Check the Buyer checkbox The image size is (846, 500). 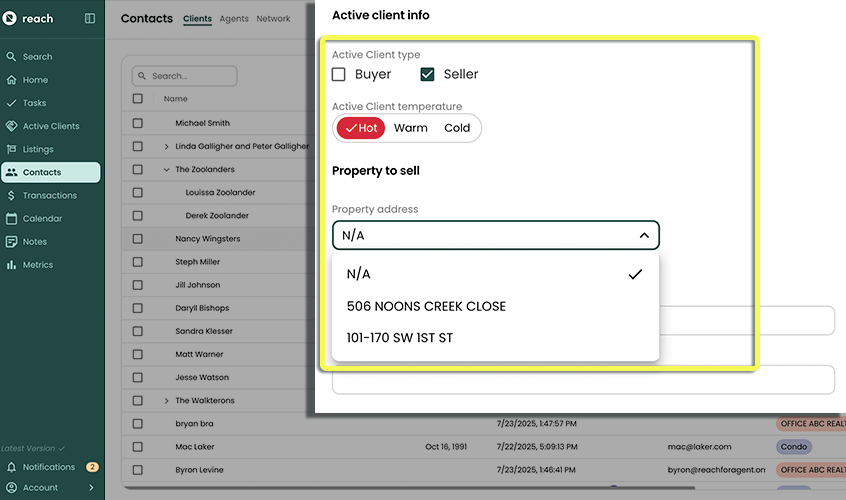click(x=339, y=74)
